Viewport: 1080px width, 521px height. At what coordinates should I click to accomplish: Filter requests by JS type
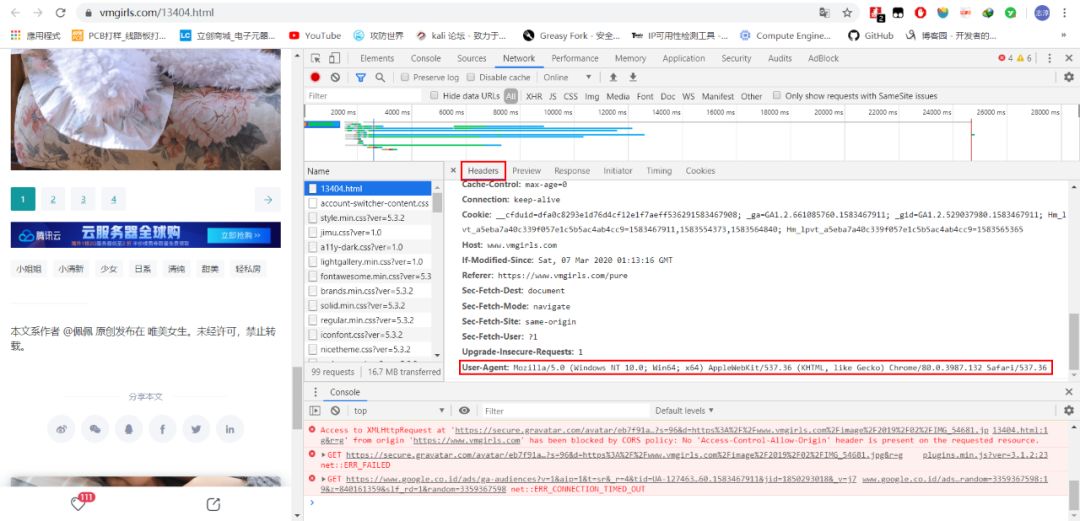[x=552, y=96]
